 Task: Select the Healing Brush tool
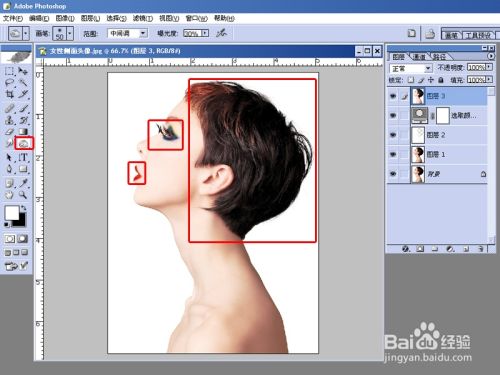coord(9,108)
